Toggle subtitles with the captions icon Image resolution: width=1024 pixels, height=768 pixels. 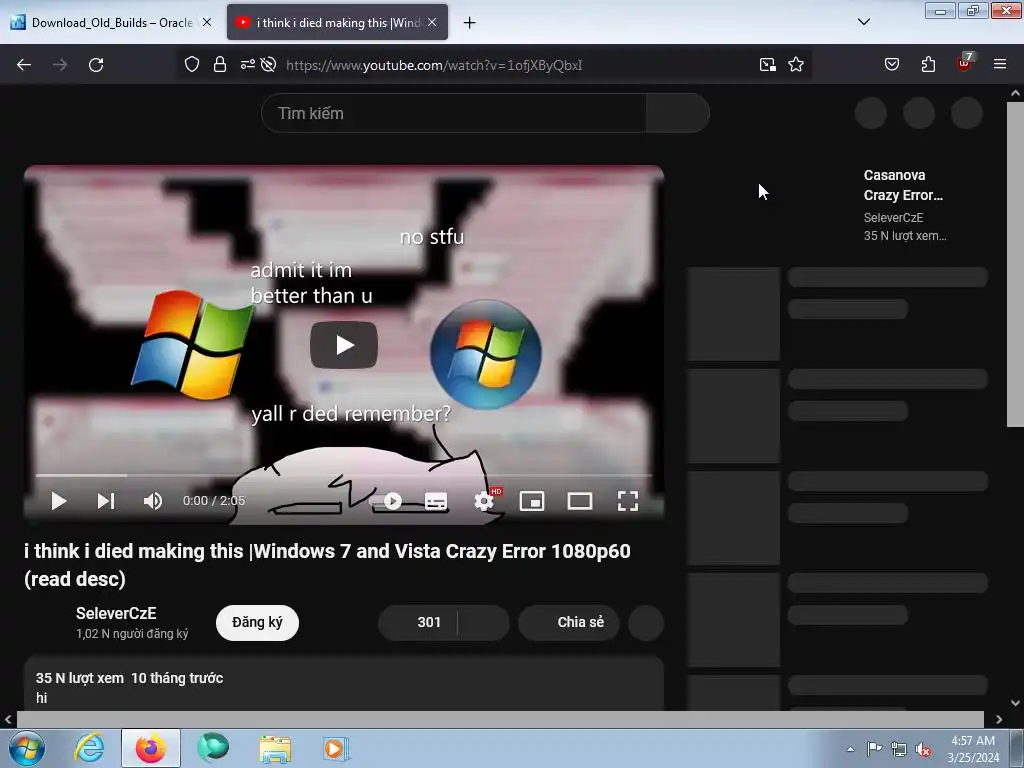click(x=436, y=501)
